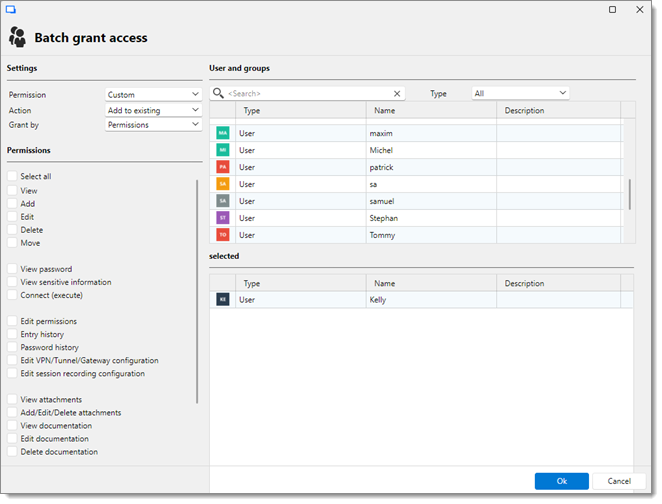
Task: Select the user name samuel
Action: pos(382,201)
